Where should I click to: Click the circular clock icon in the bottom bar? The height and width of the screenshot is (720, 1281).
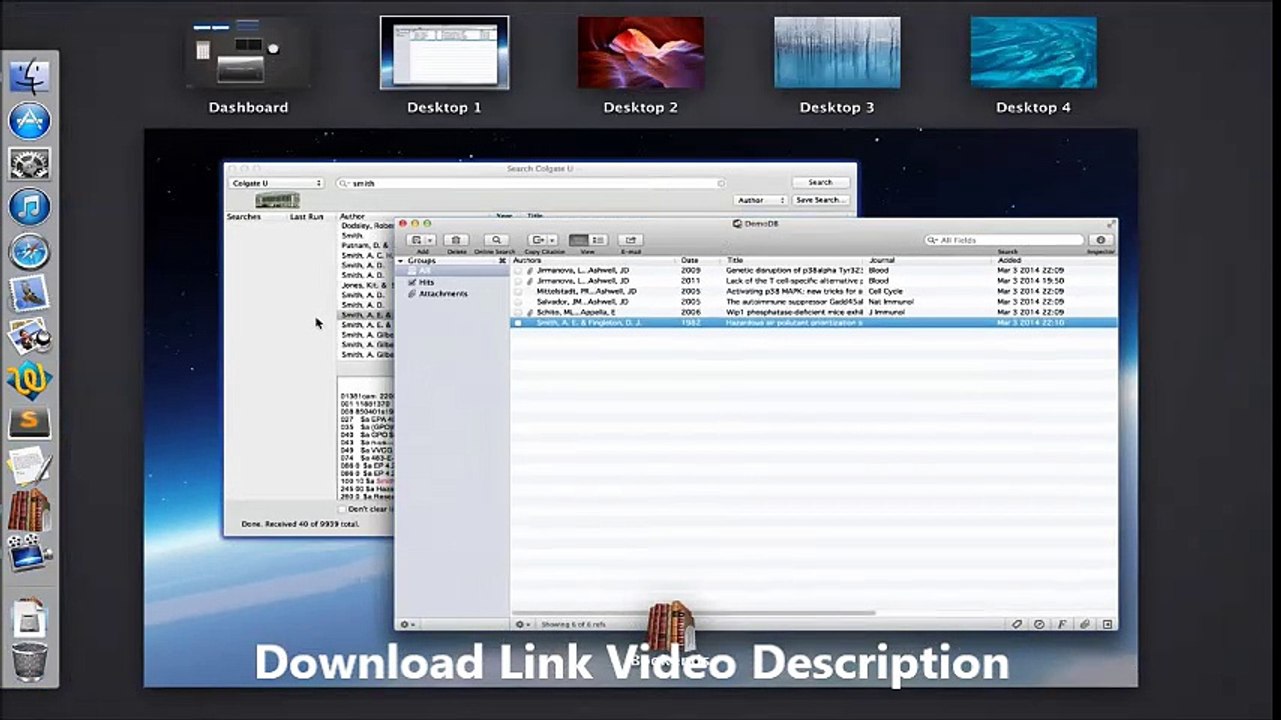1039,624
